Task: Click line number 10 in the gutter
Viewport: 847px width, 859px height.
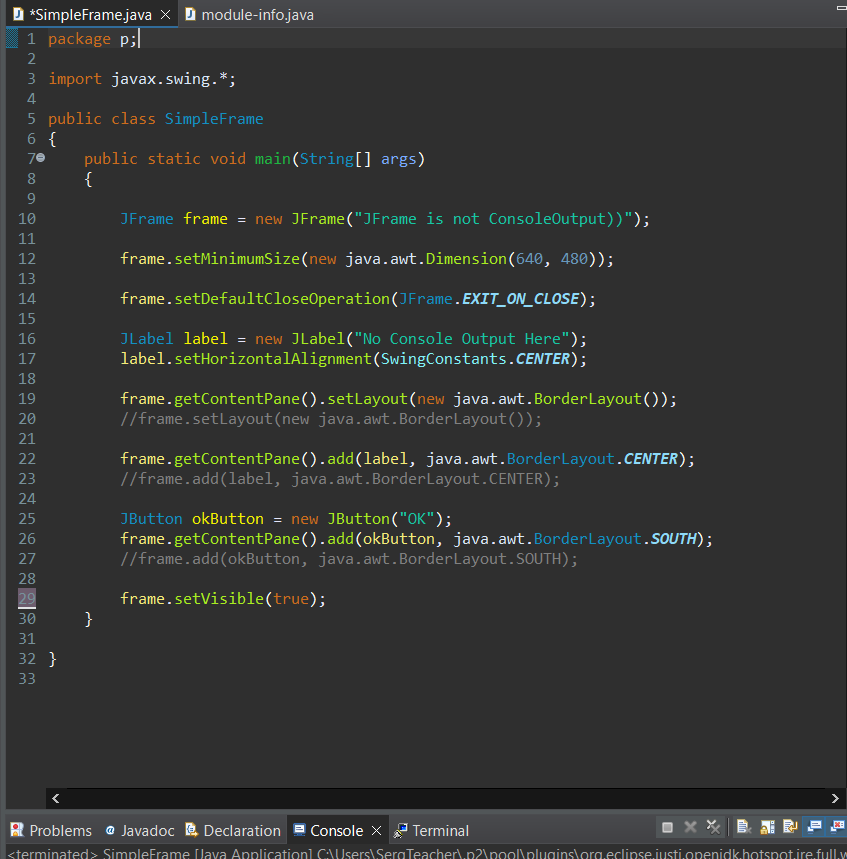Action: pyautogui.click(x=27, y=219)
